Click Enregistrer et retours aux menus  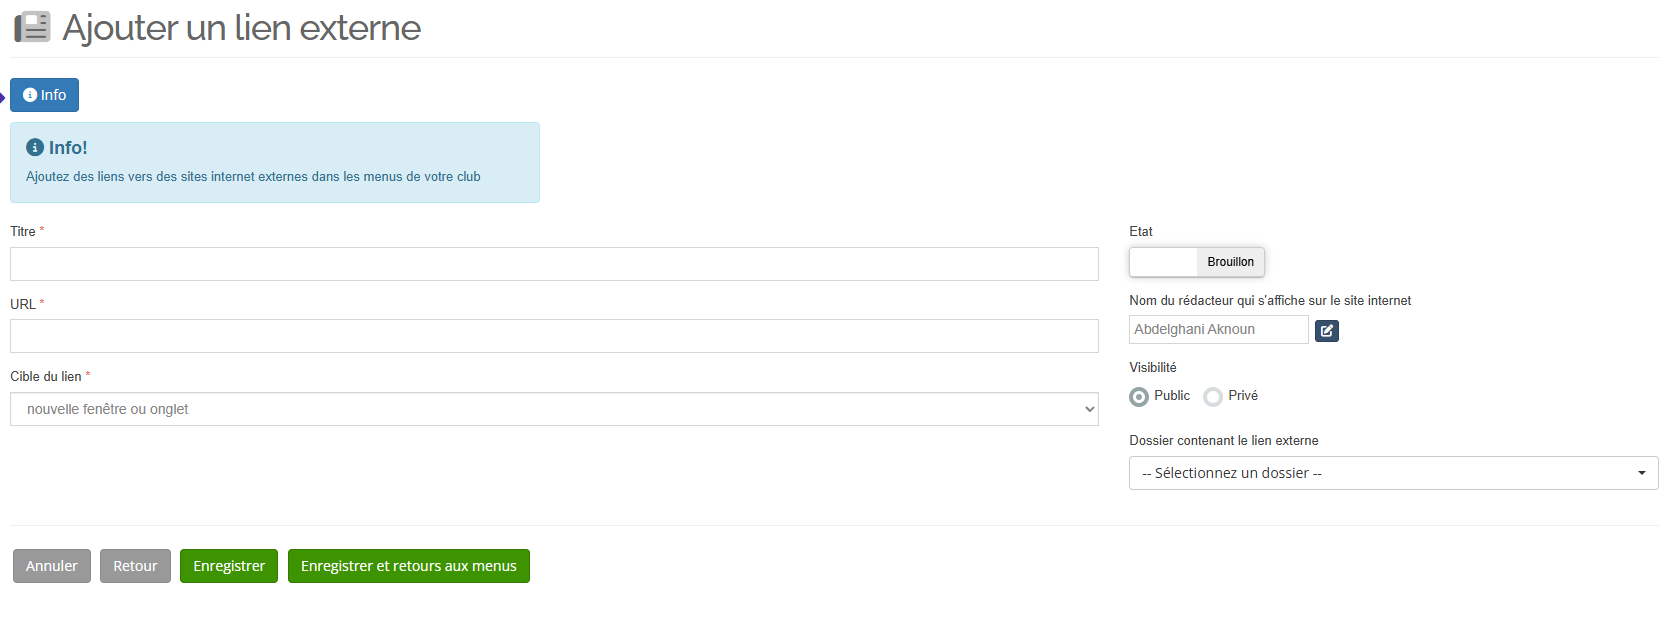(408, 566)
